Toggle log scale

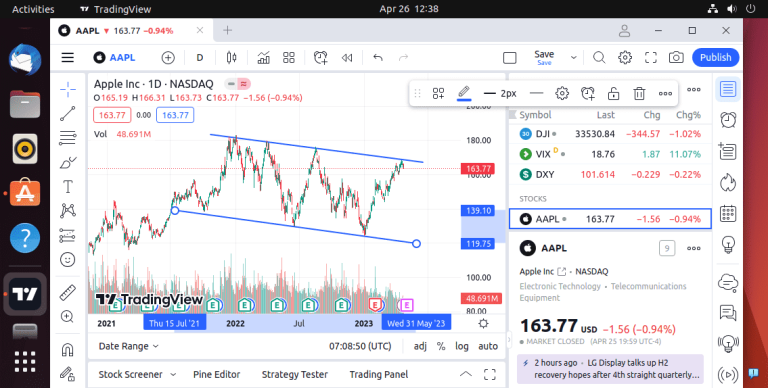pos(461,346)
